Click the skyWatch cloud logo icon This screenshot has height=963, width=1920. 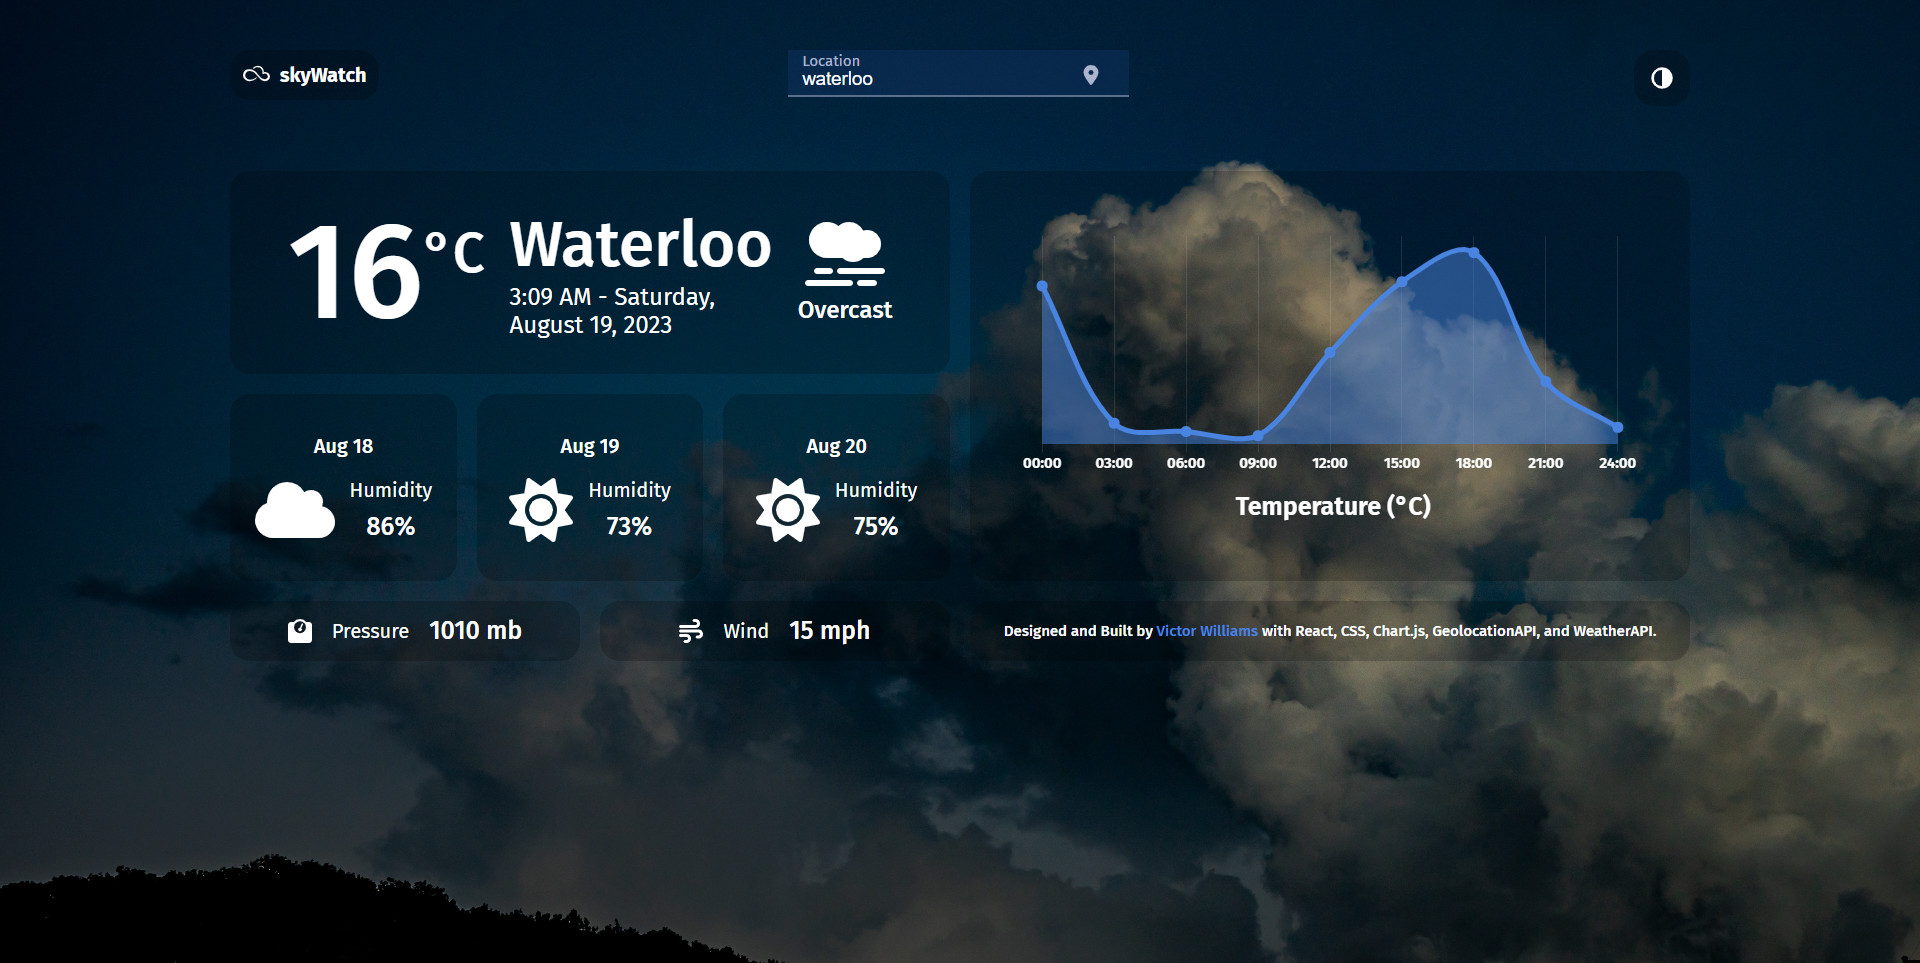pos(256,75)
